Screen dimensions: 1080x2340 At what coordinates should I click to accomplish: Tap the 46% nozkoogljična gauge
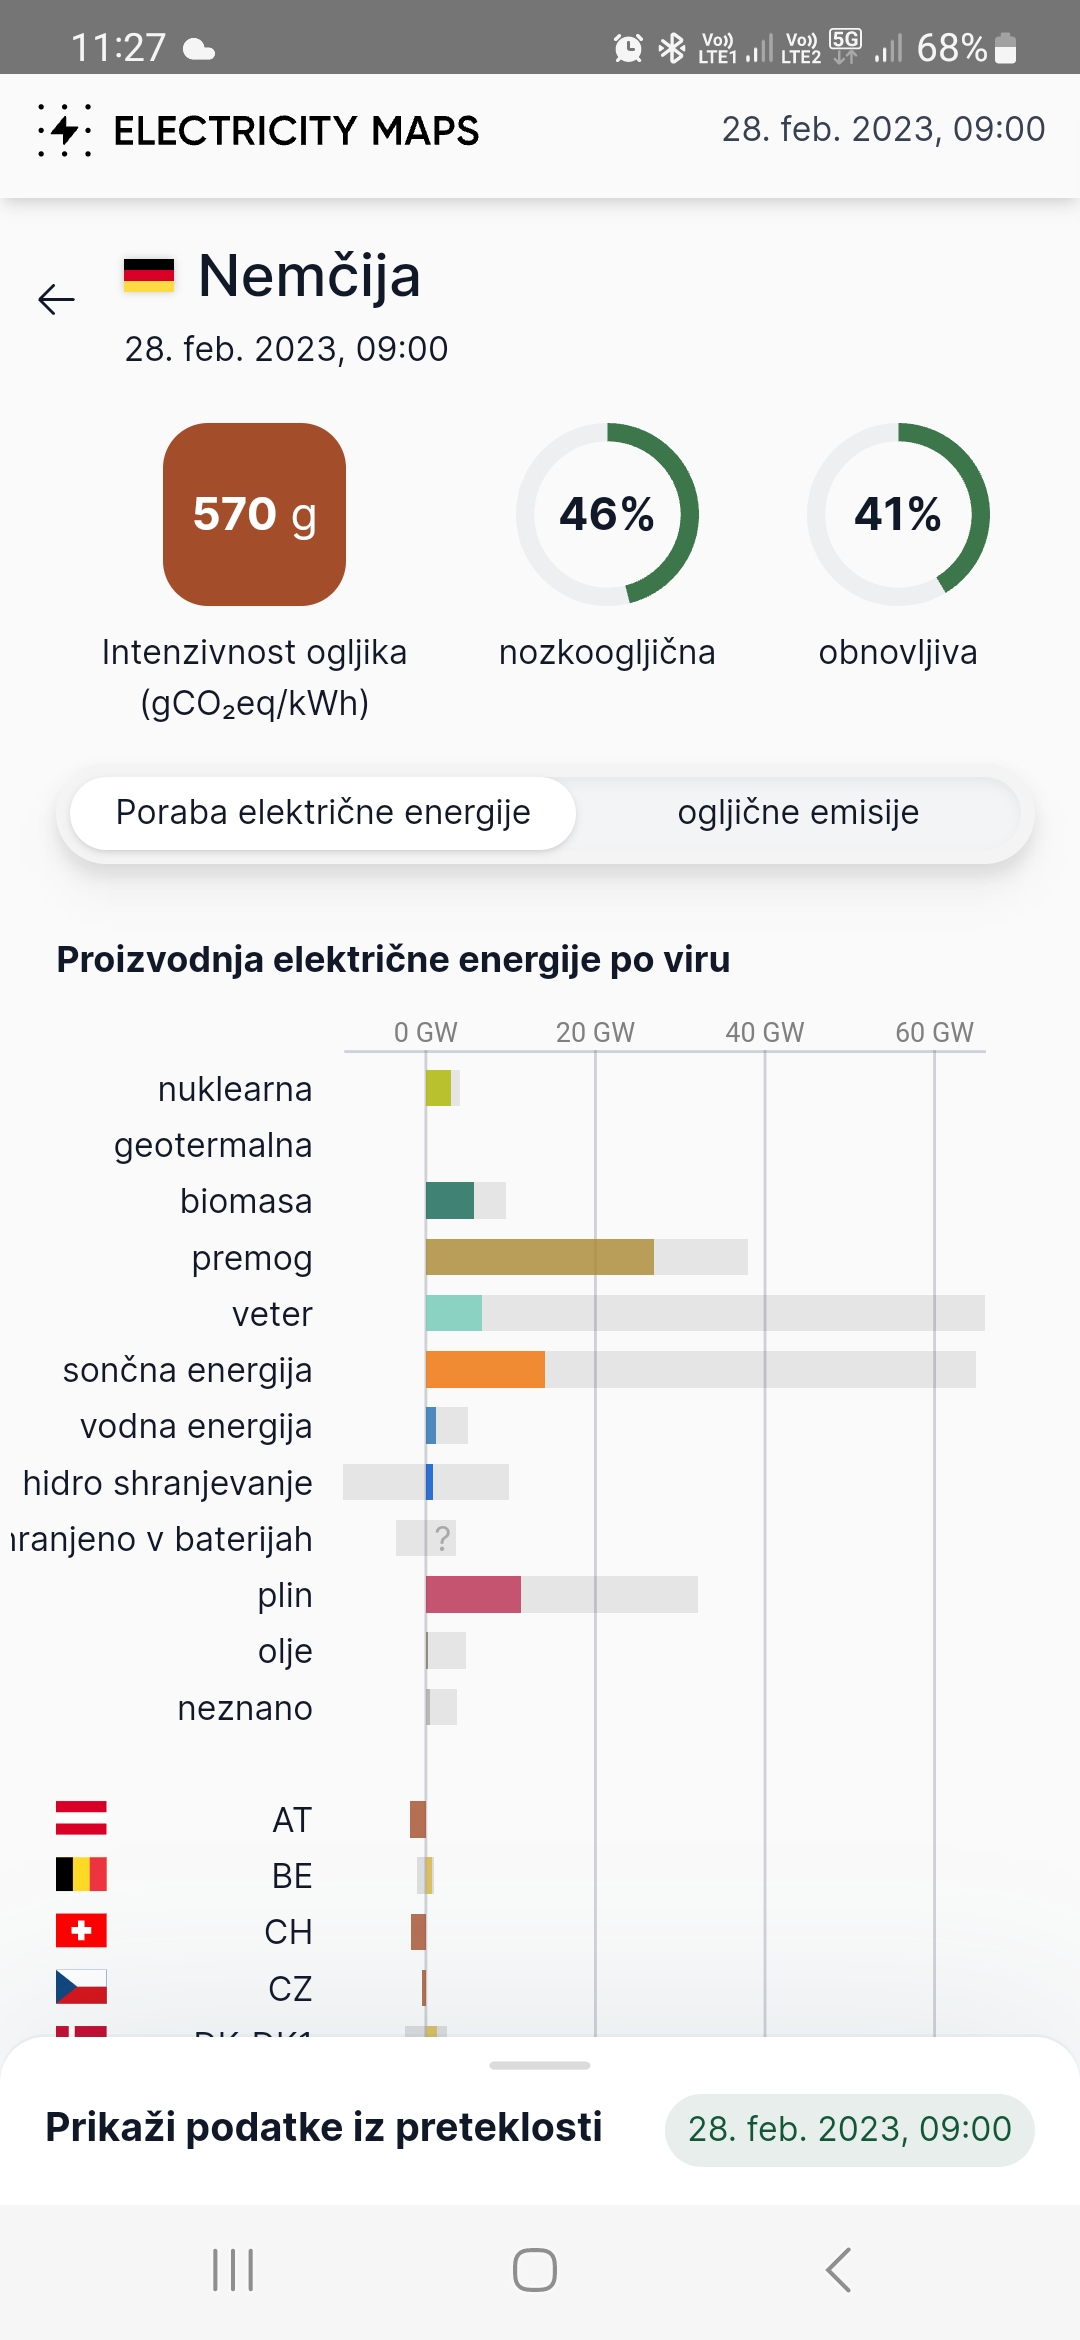607,514
